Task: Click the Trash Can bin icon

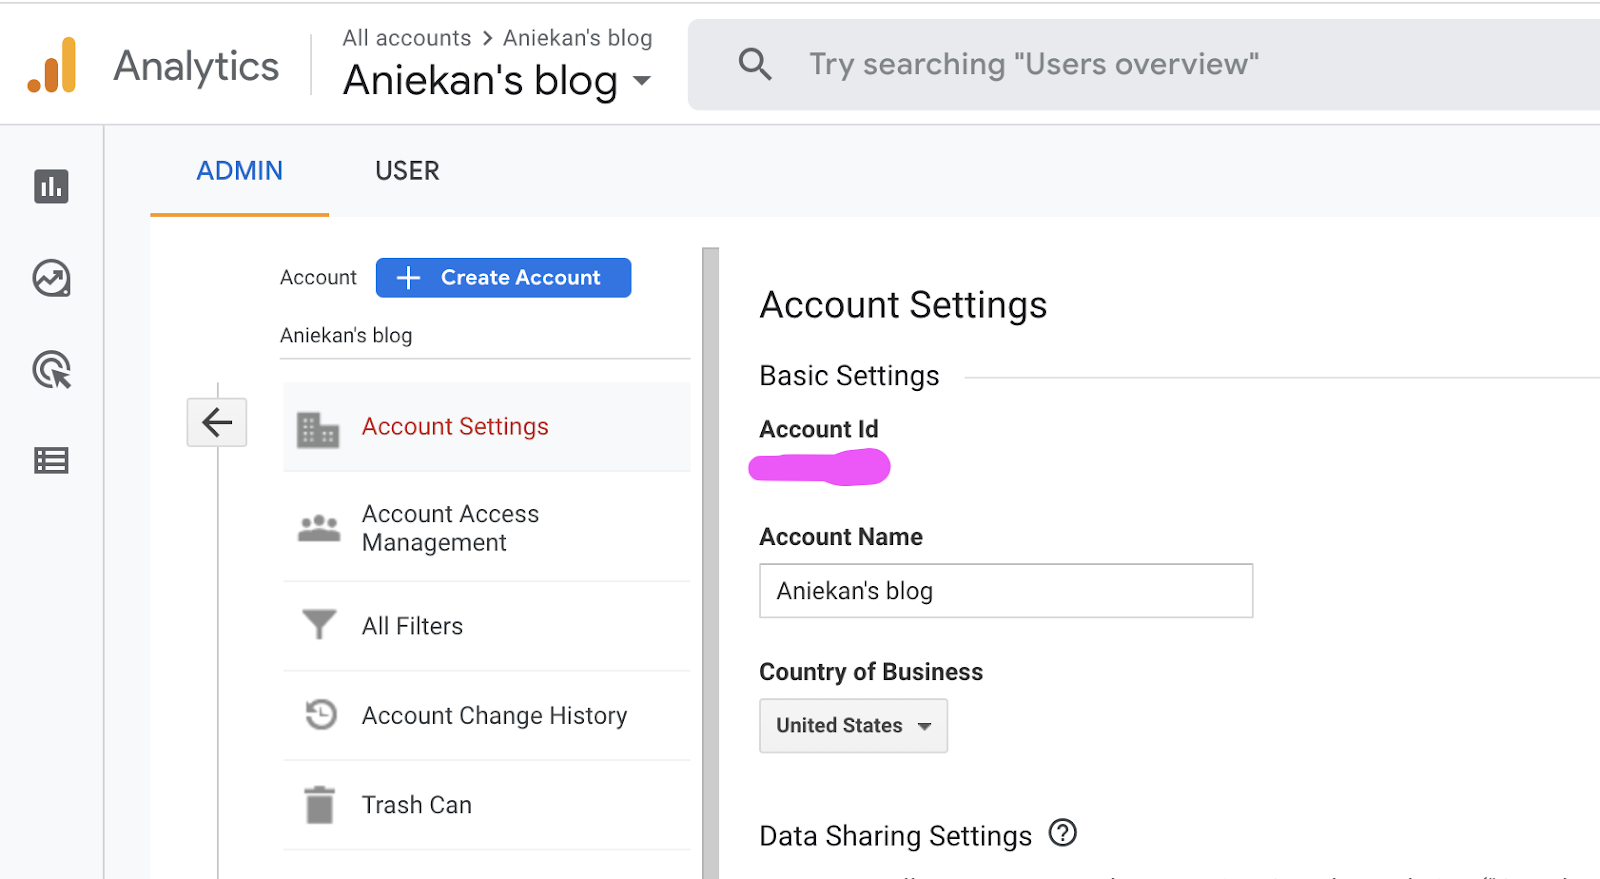Action: tap(319, 804)
